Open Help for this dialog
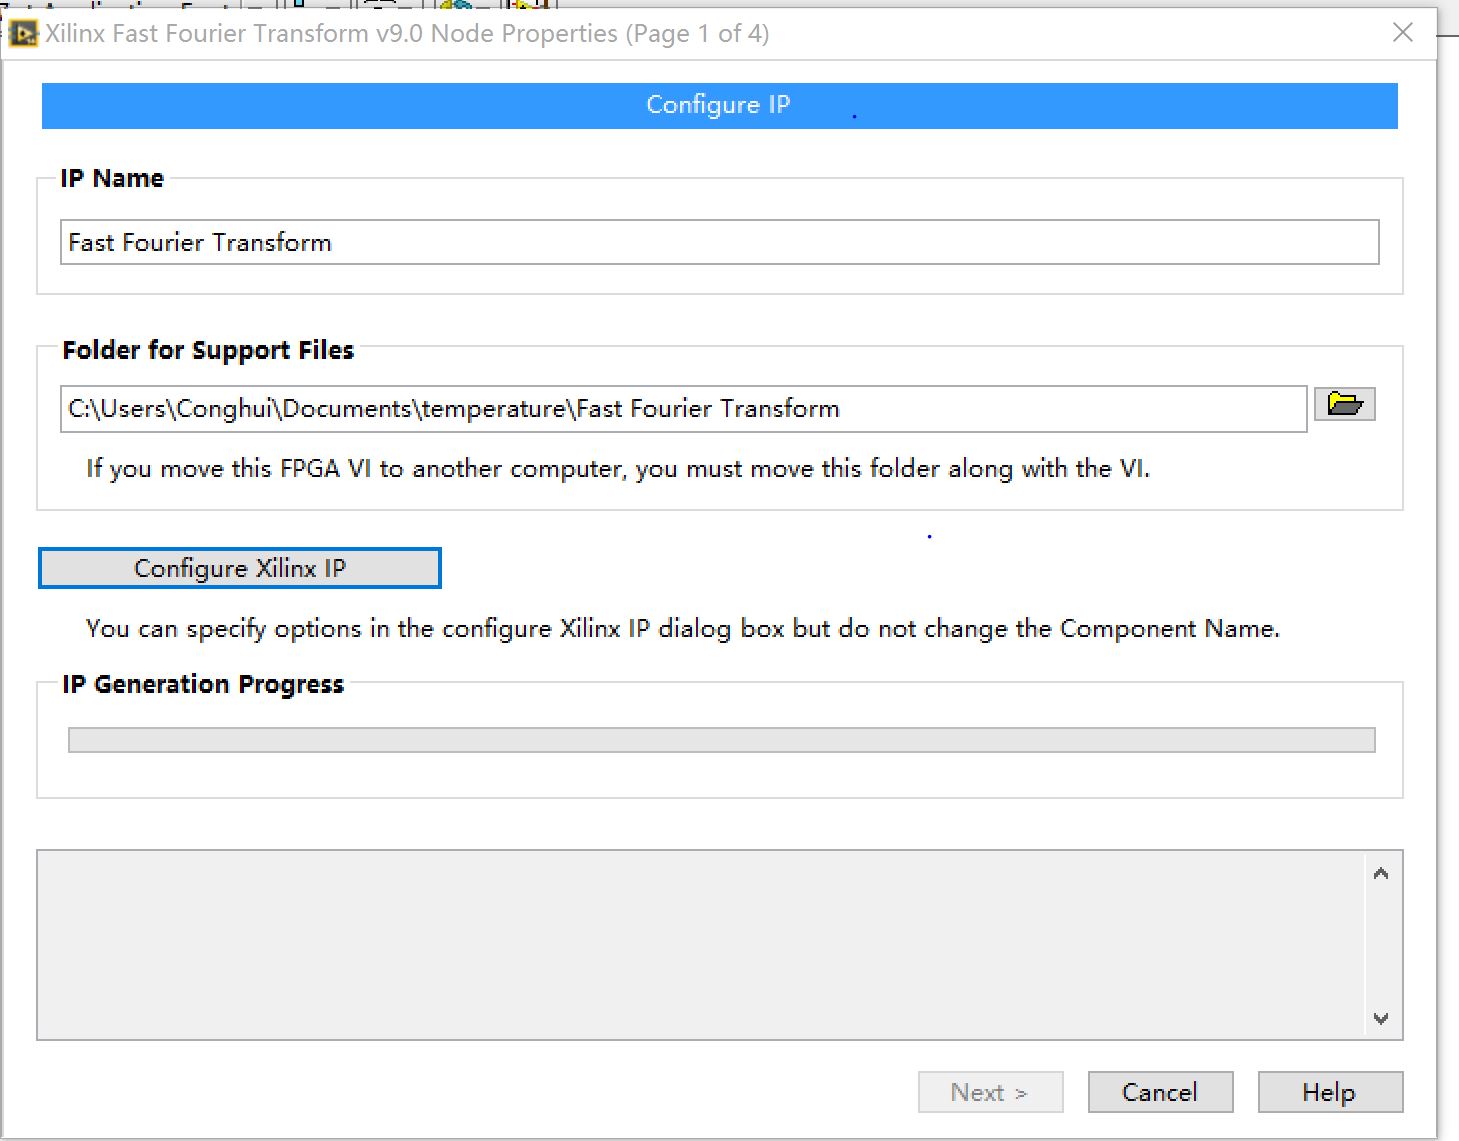This screenshot has width=1459, height=1141. [x=1330, y=1092]
